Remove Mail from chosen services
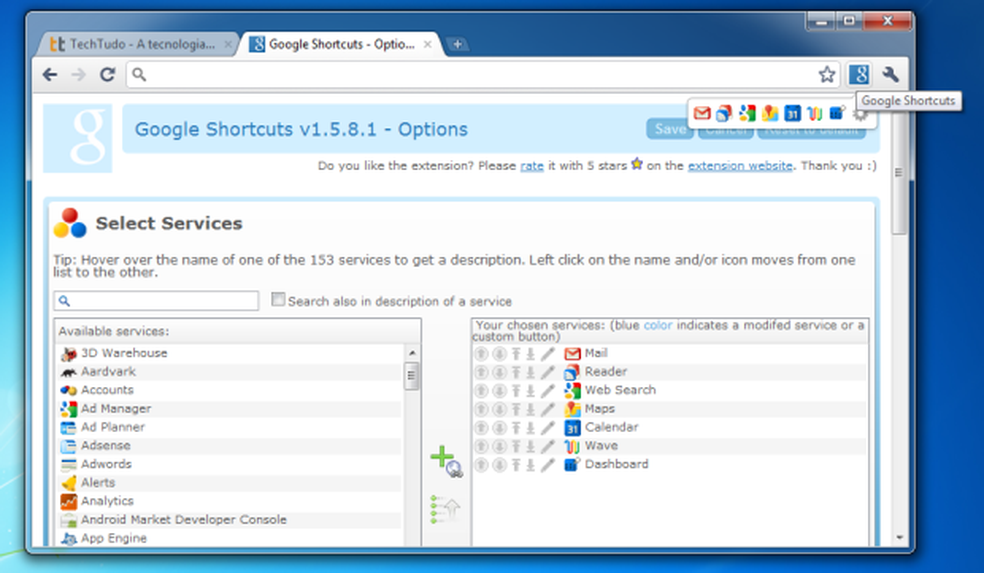Screen dimensions: 984x573 click(586, 353)
